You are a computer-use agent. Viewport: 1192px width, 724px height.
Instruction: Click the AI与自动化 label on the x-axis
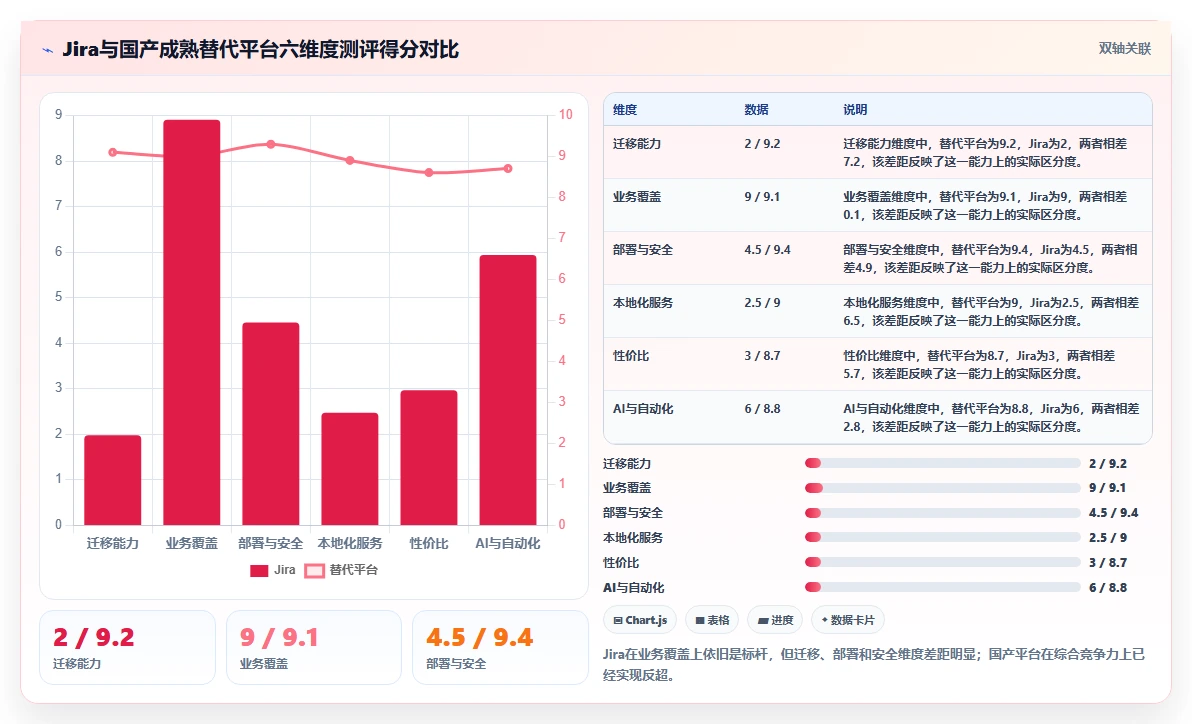508,544
